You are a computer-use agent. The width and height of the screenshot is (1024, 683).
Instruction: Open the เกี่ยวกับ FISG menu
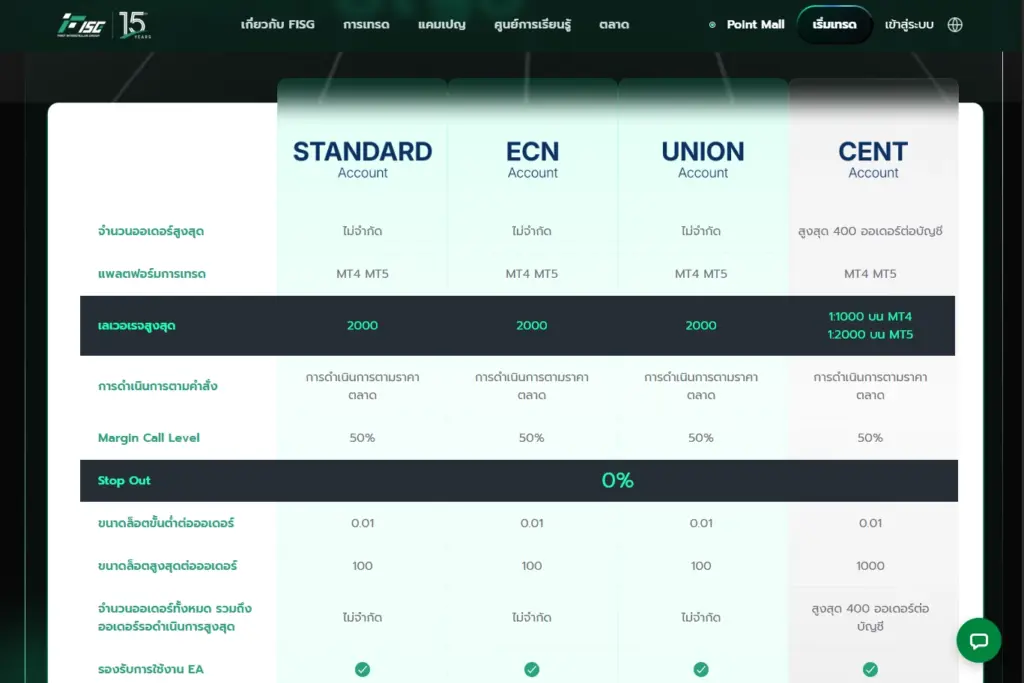[278, 25]
